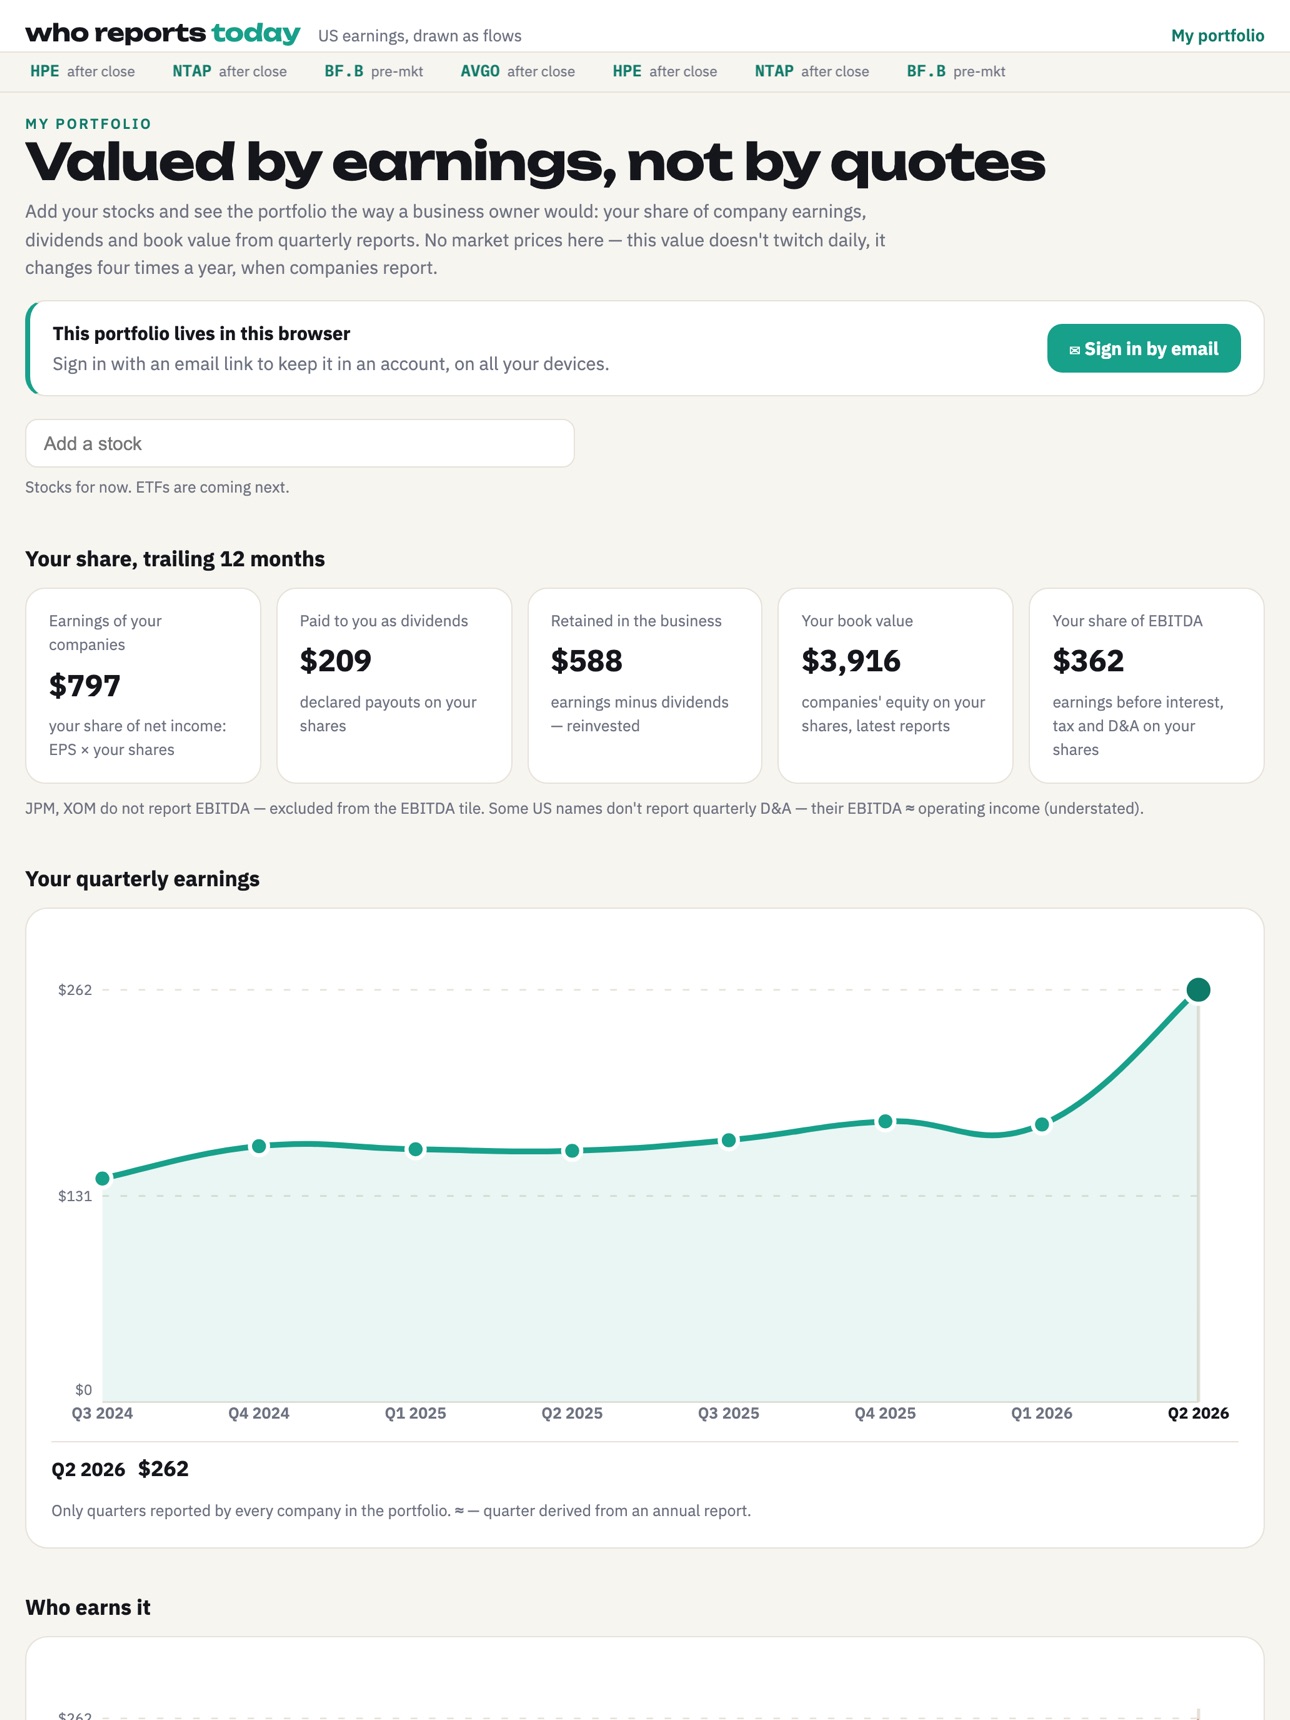Click the 'US earnings, drawn as flows' tagline
The image size is (1290, 1720).
(x=420, y=36)
